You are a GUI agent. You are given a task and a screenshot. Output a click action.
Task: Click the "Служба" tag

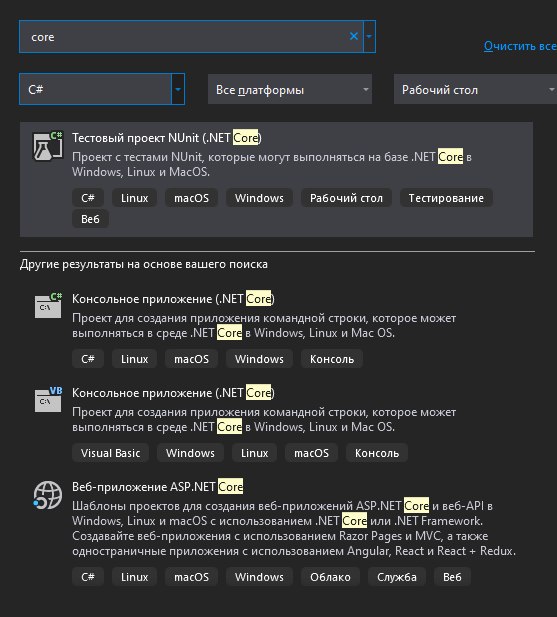(397, 577)
